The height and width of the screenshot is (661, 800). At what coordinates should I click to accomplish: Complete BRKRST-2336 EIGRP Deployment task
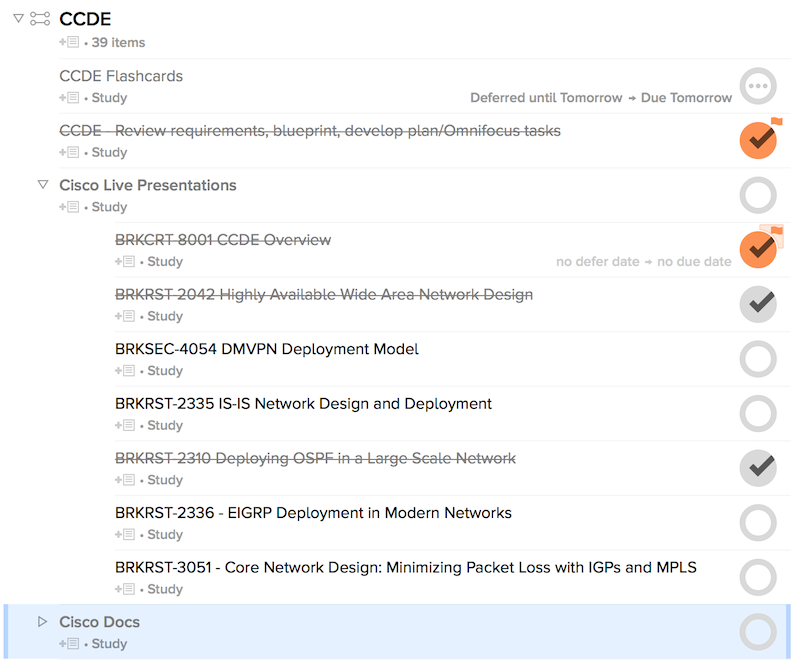pos(758,522)
